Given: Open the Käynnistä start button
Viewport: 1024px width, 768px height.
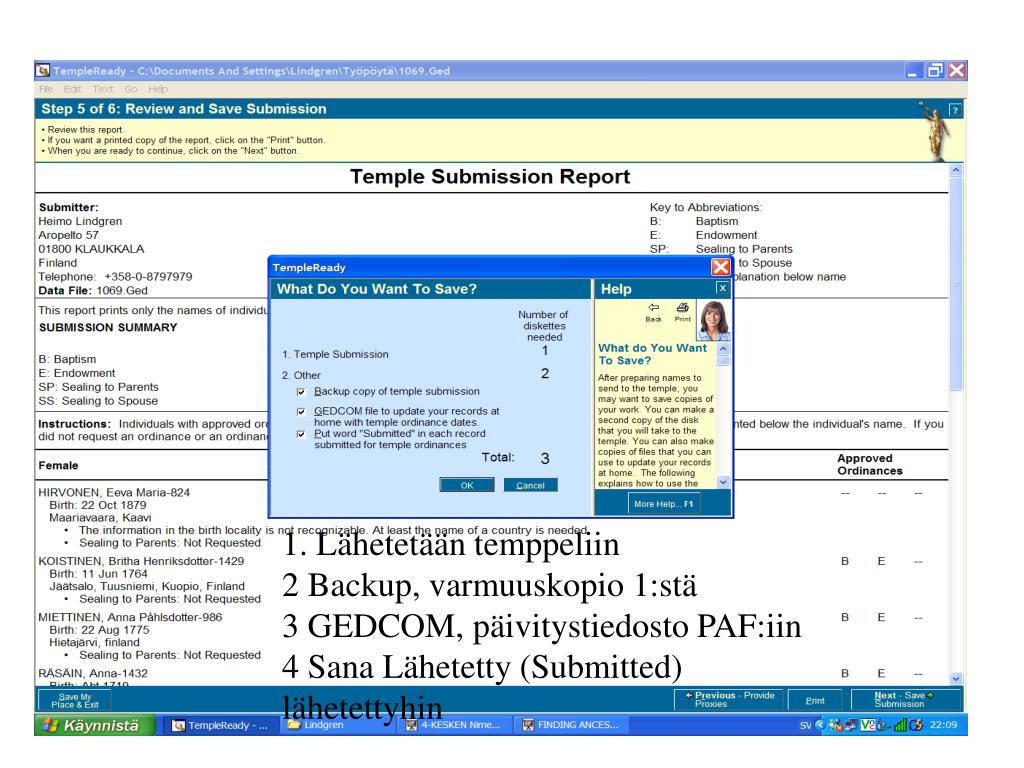Looking at the screenshot, I should click(x=95, y=725).
